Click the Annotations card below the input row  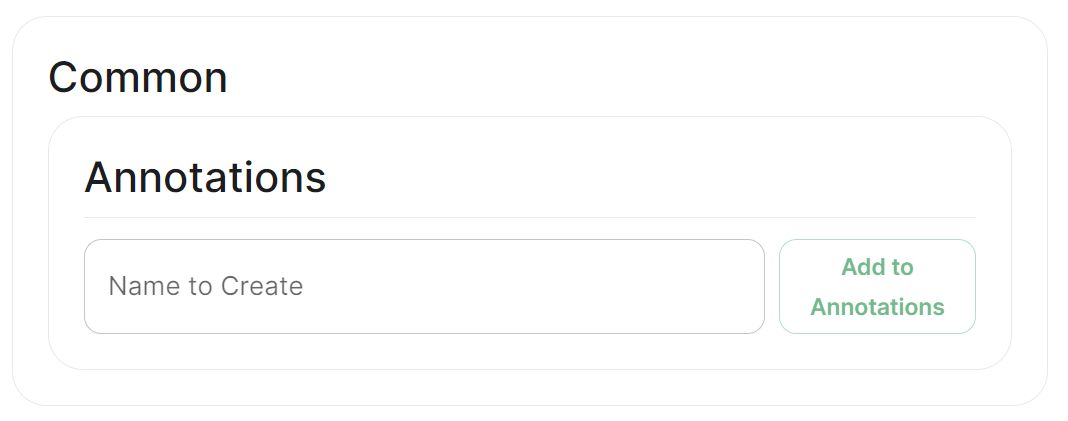pos(530,352)
